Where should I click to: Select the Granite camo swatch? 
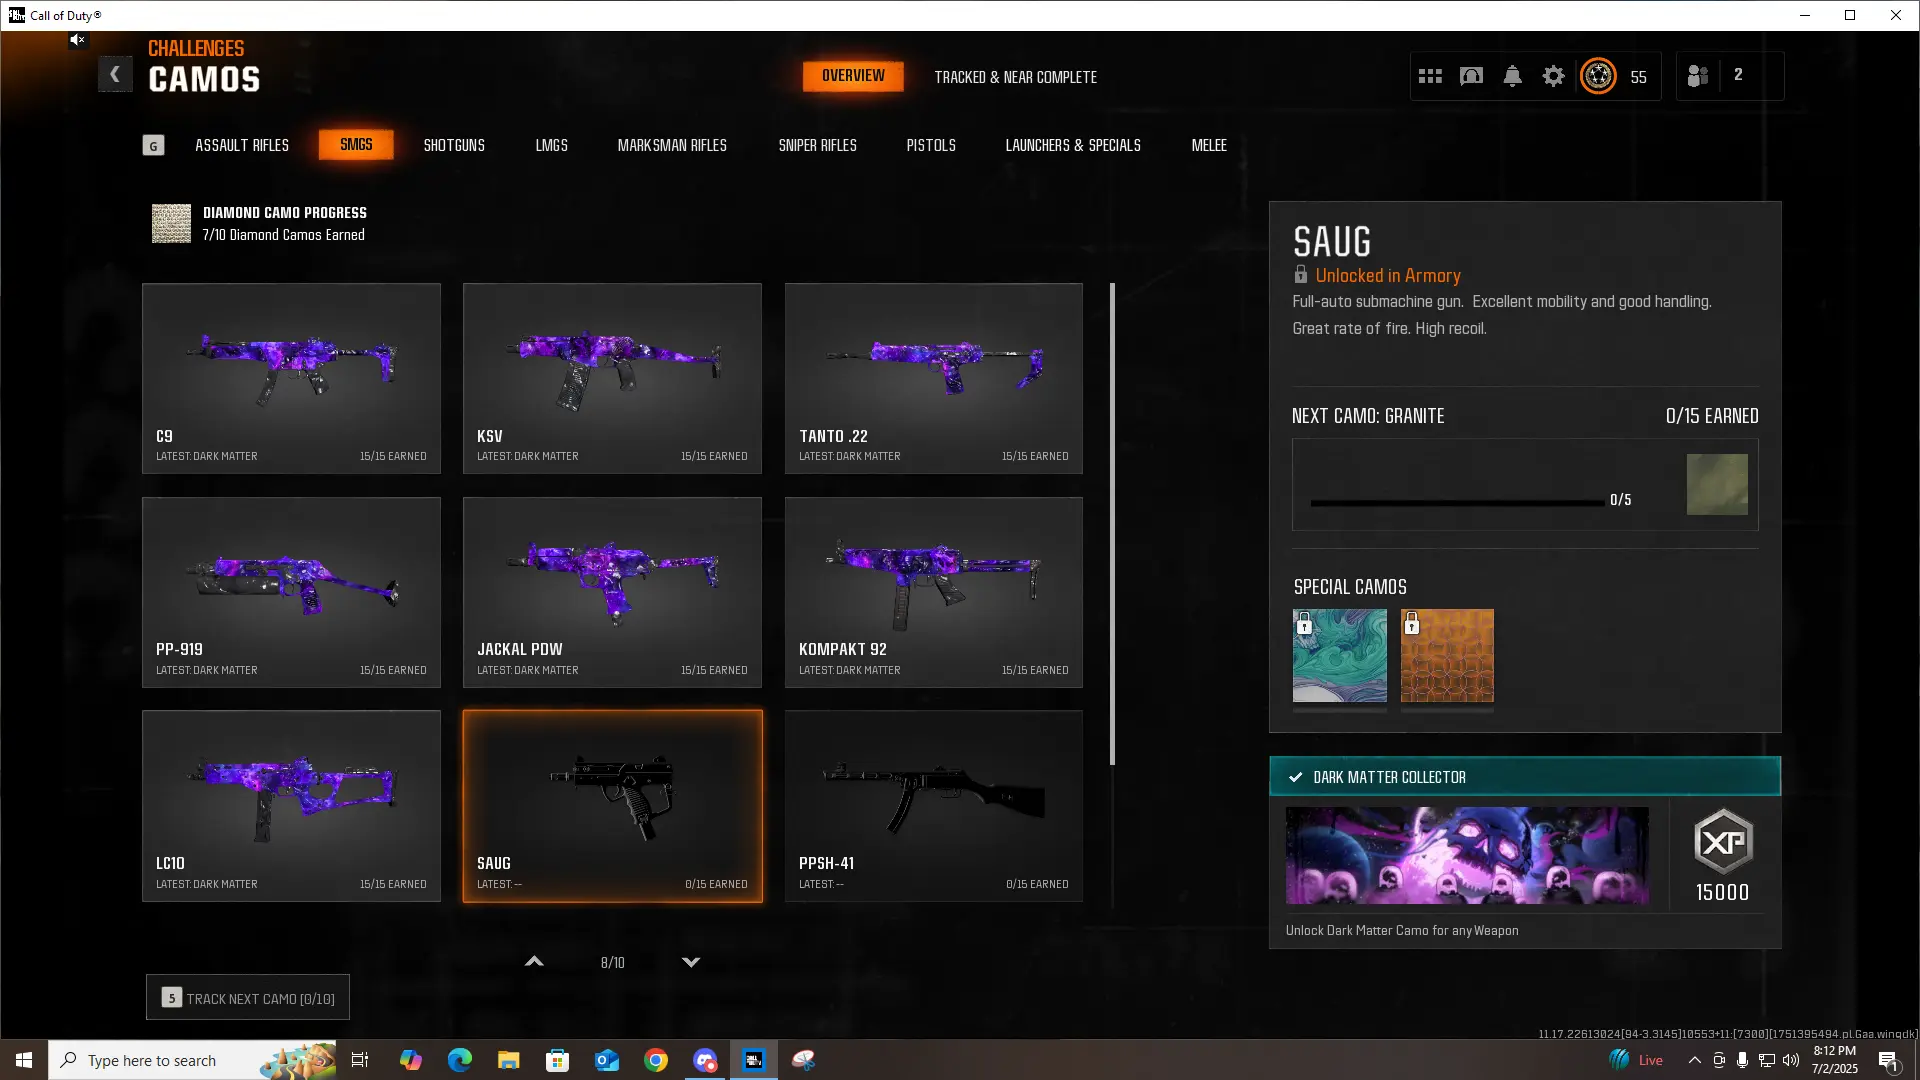pos(1717,485)
